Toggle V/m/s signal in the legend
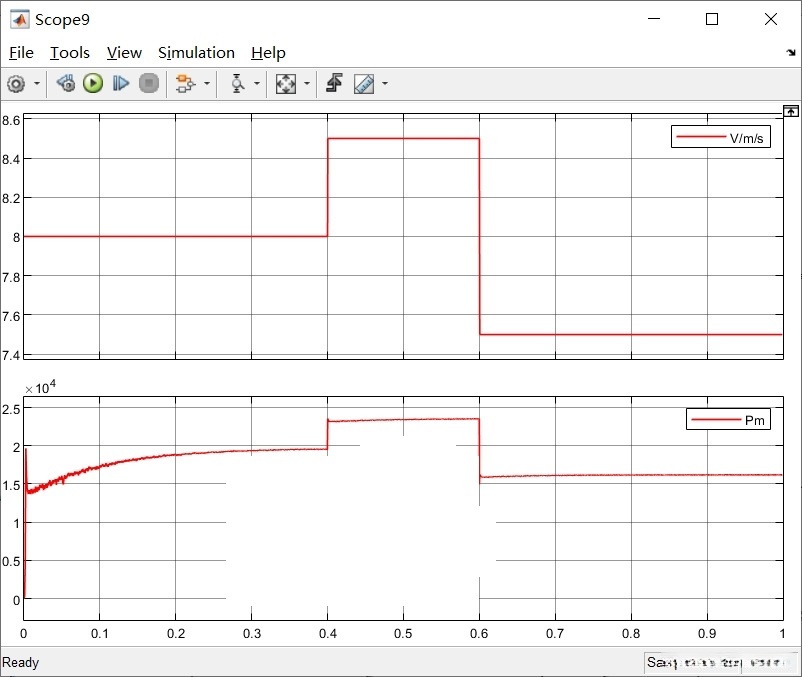 (721, 137)
